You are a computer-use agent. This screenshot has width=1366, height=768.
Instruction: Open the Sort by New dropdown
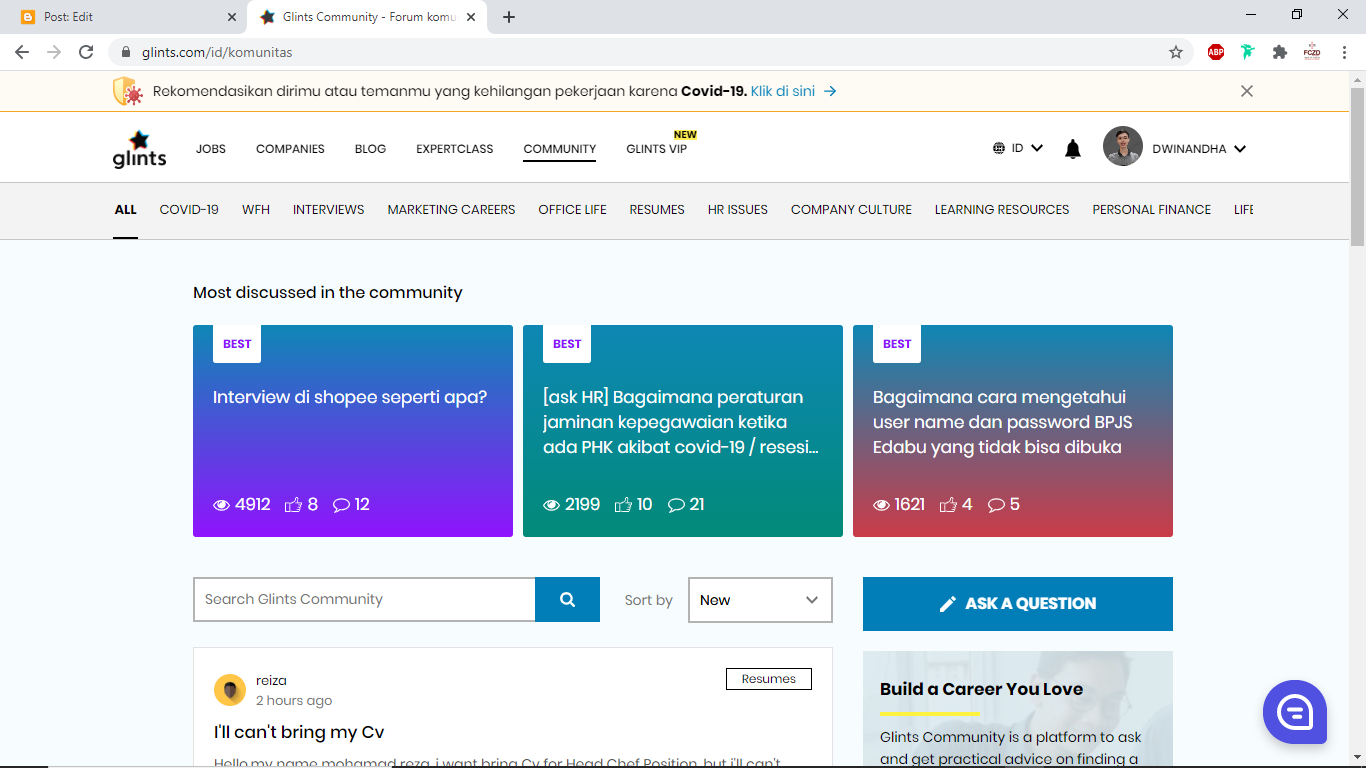click(760, 600)
